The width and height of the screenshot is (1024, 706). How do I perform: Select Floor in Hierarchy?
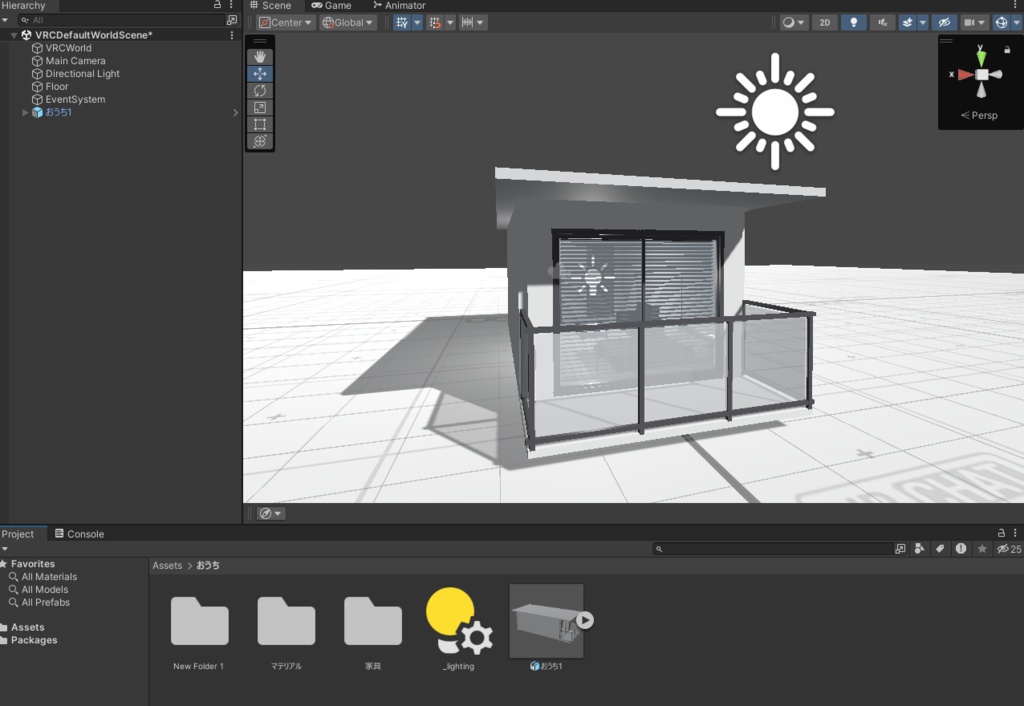click(57, 86)
